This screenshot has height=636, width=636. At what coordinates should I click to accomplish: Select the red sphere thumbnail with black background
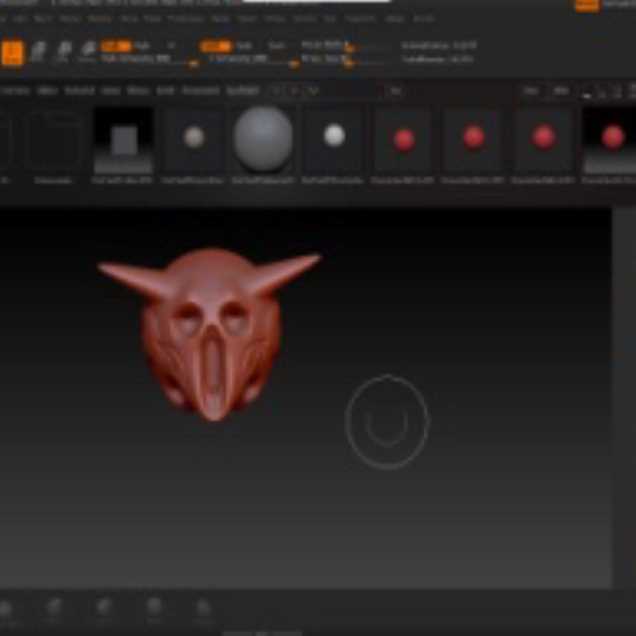coord(610,141)
